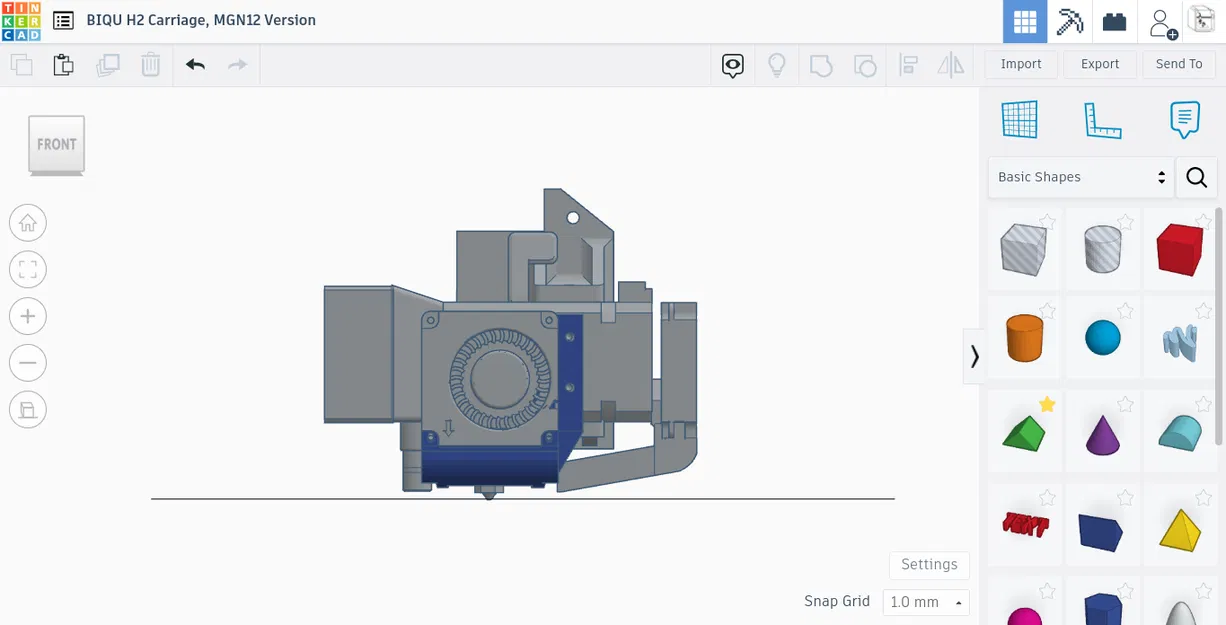Collapse the shapes panel arrow
The width and height of the screenshot is (1226, 625).
(974, 356)
